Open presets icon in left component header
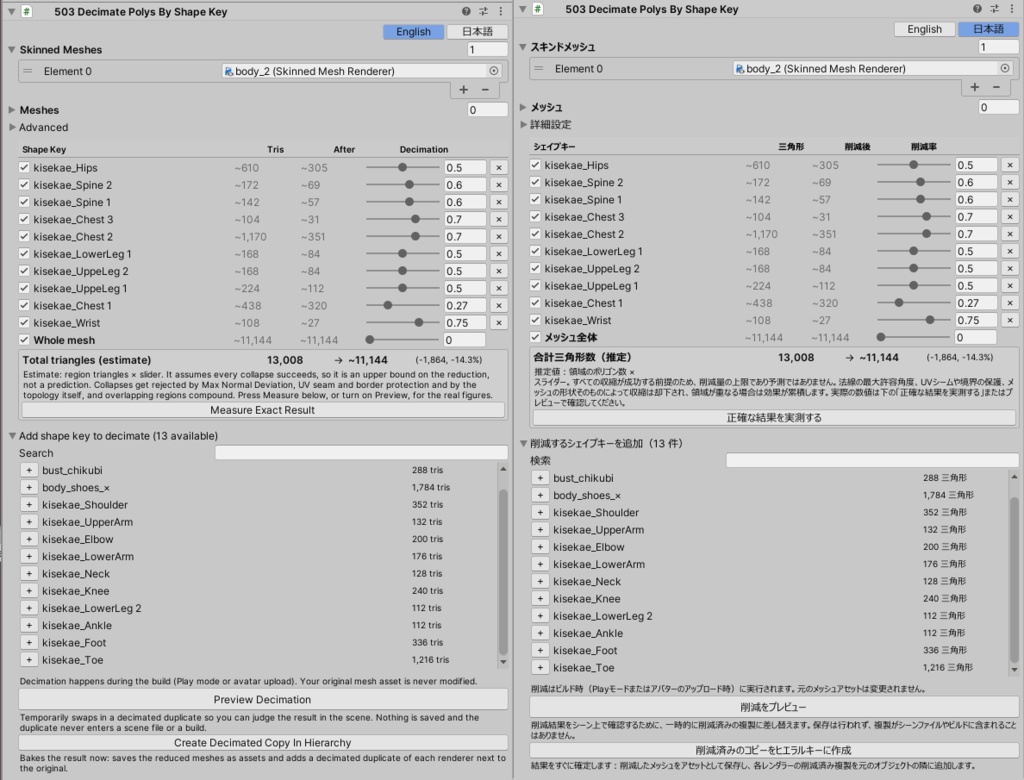 click(483, 11)
